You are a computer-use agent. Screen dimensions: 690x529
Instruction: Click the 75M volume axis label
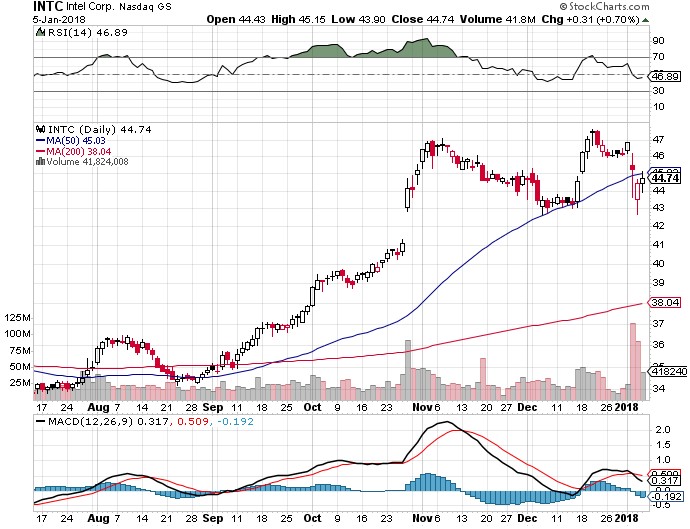pos(19,350)
